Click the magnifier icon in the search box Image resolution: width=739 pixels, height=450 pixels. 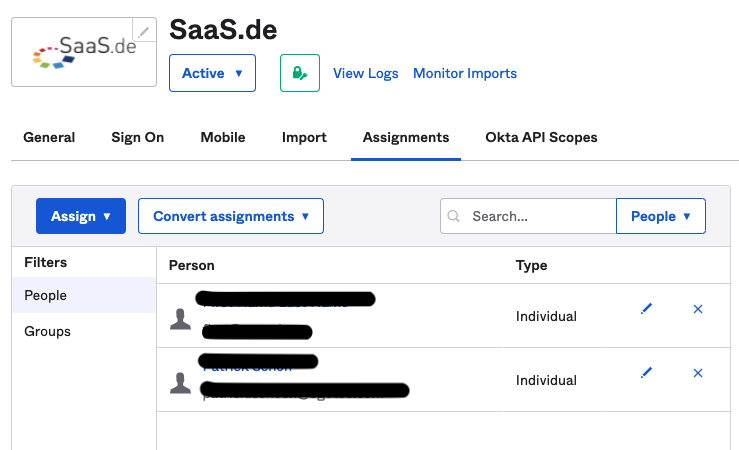tap(453, 216)
